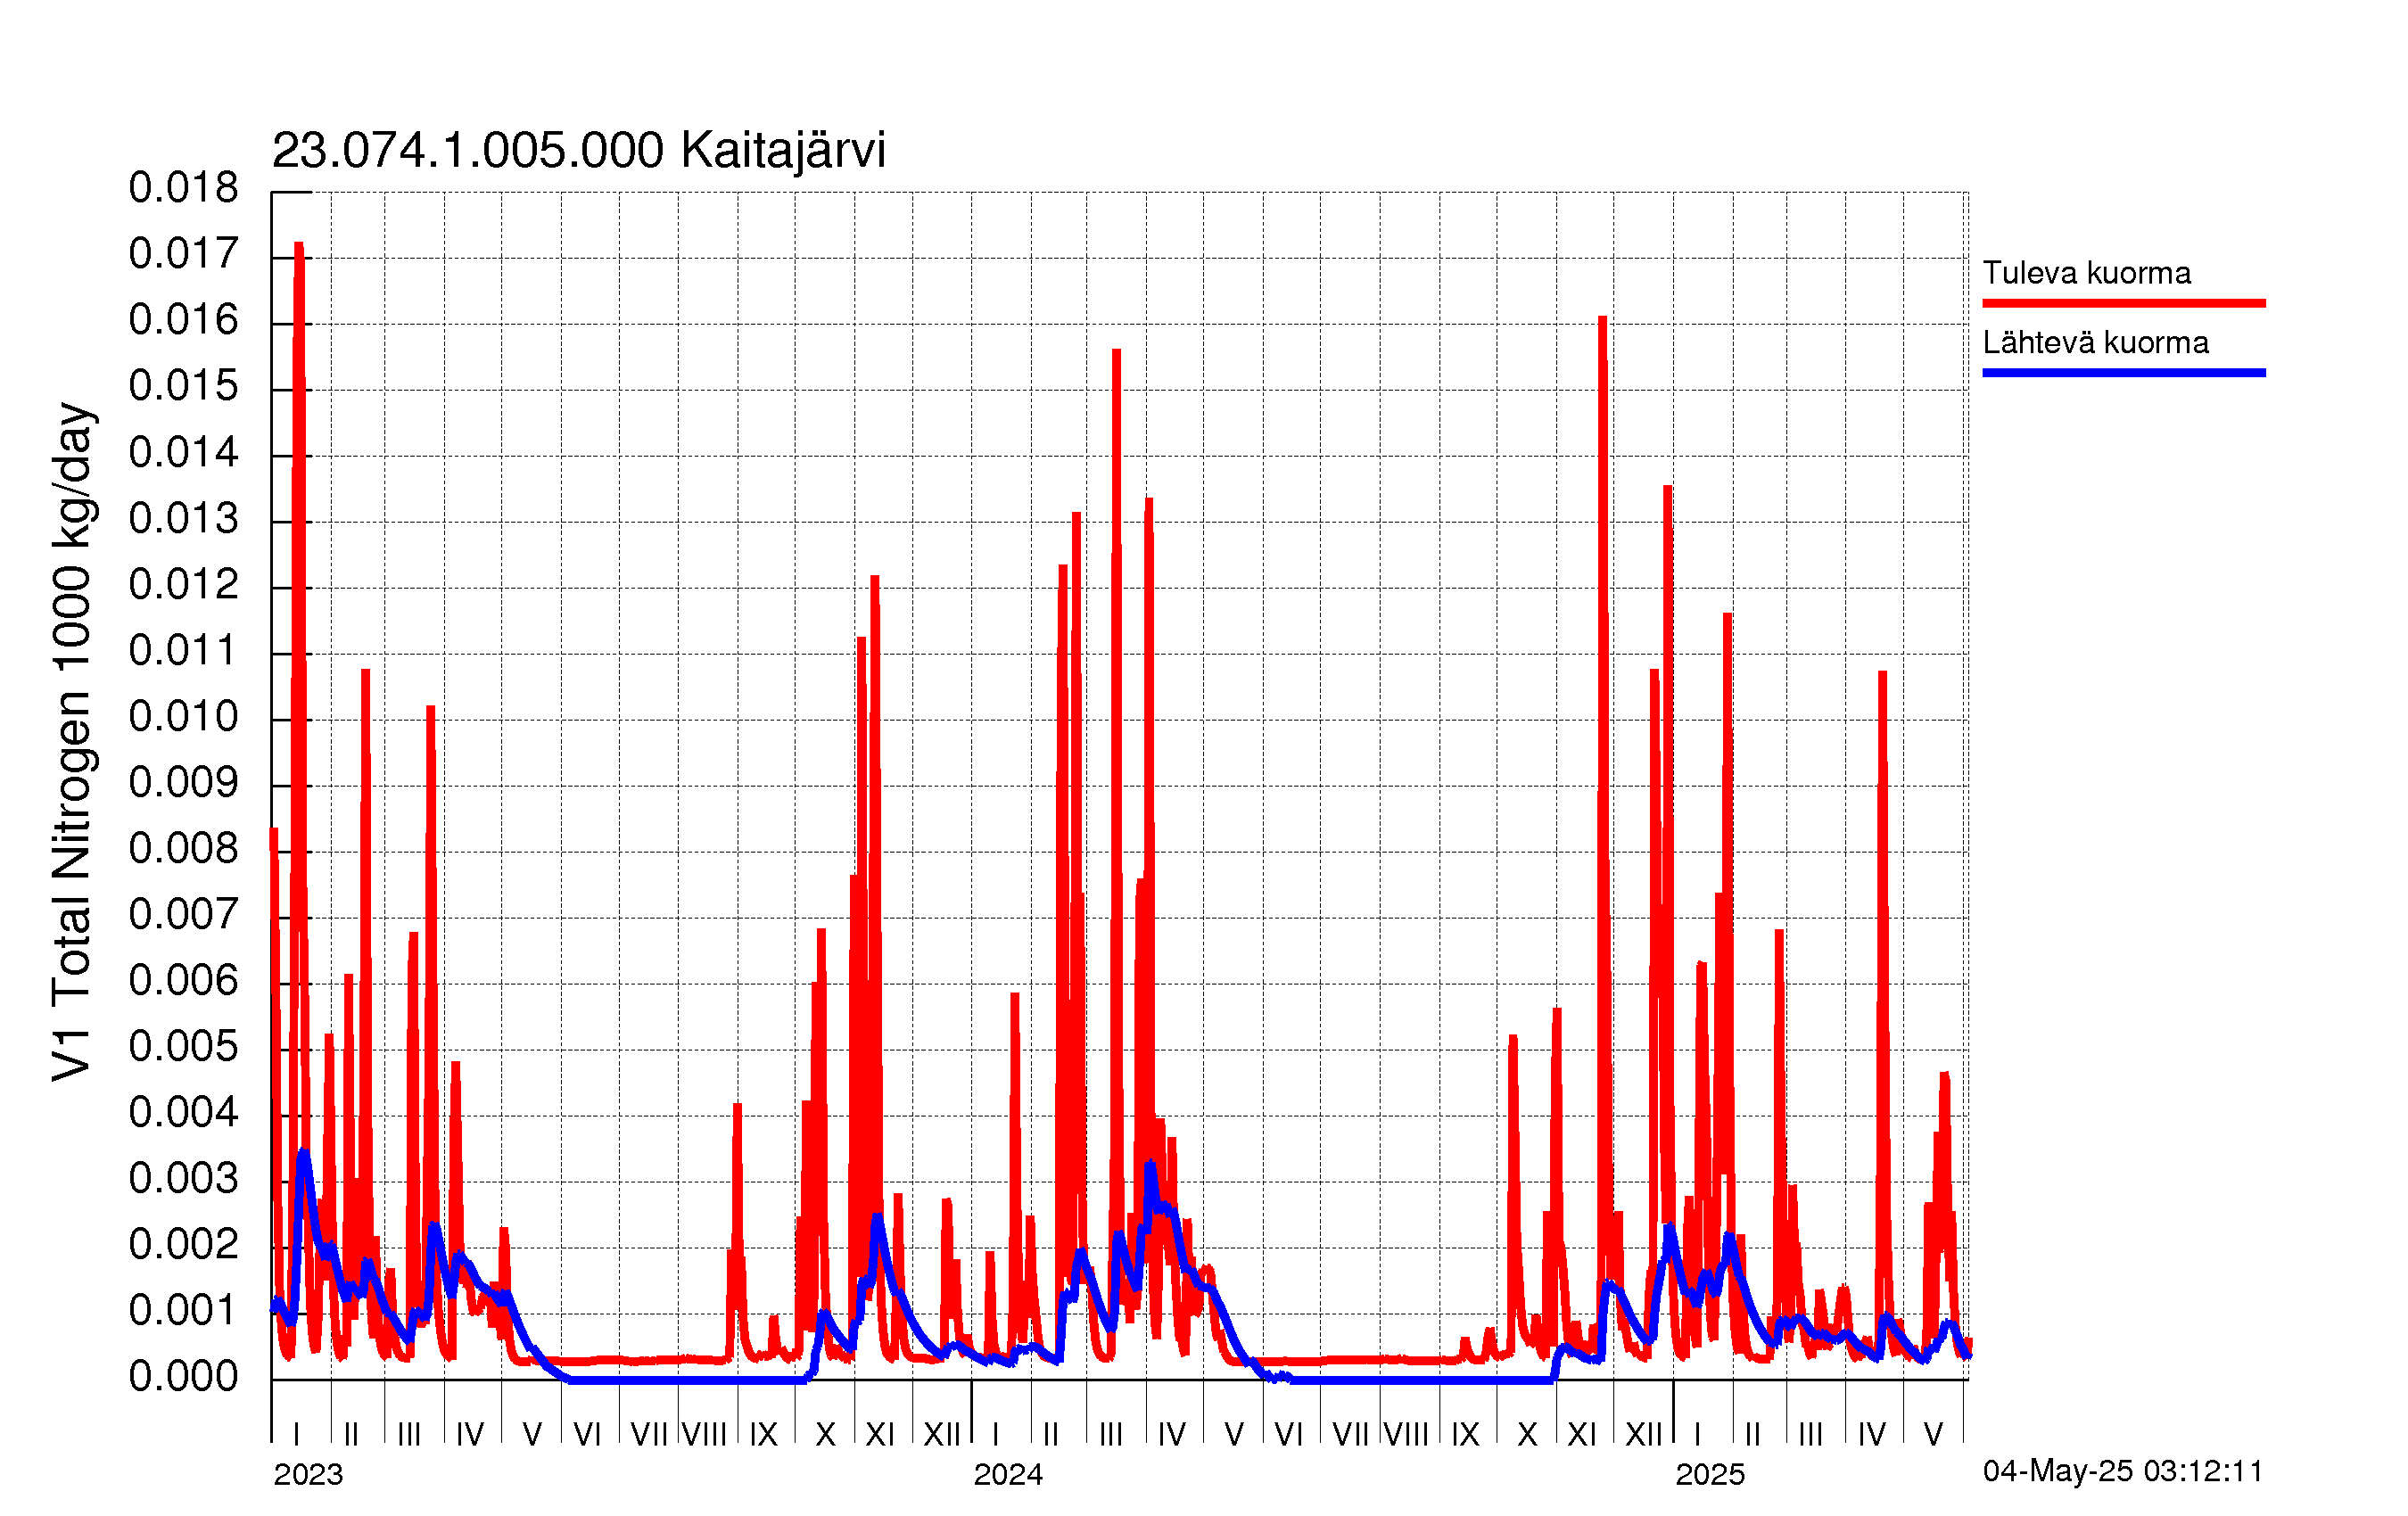Click the y-axis value '0.017'
This screenshot has width=2408, height=1516.
[x=184, y=254]
